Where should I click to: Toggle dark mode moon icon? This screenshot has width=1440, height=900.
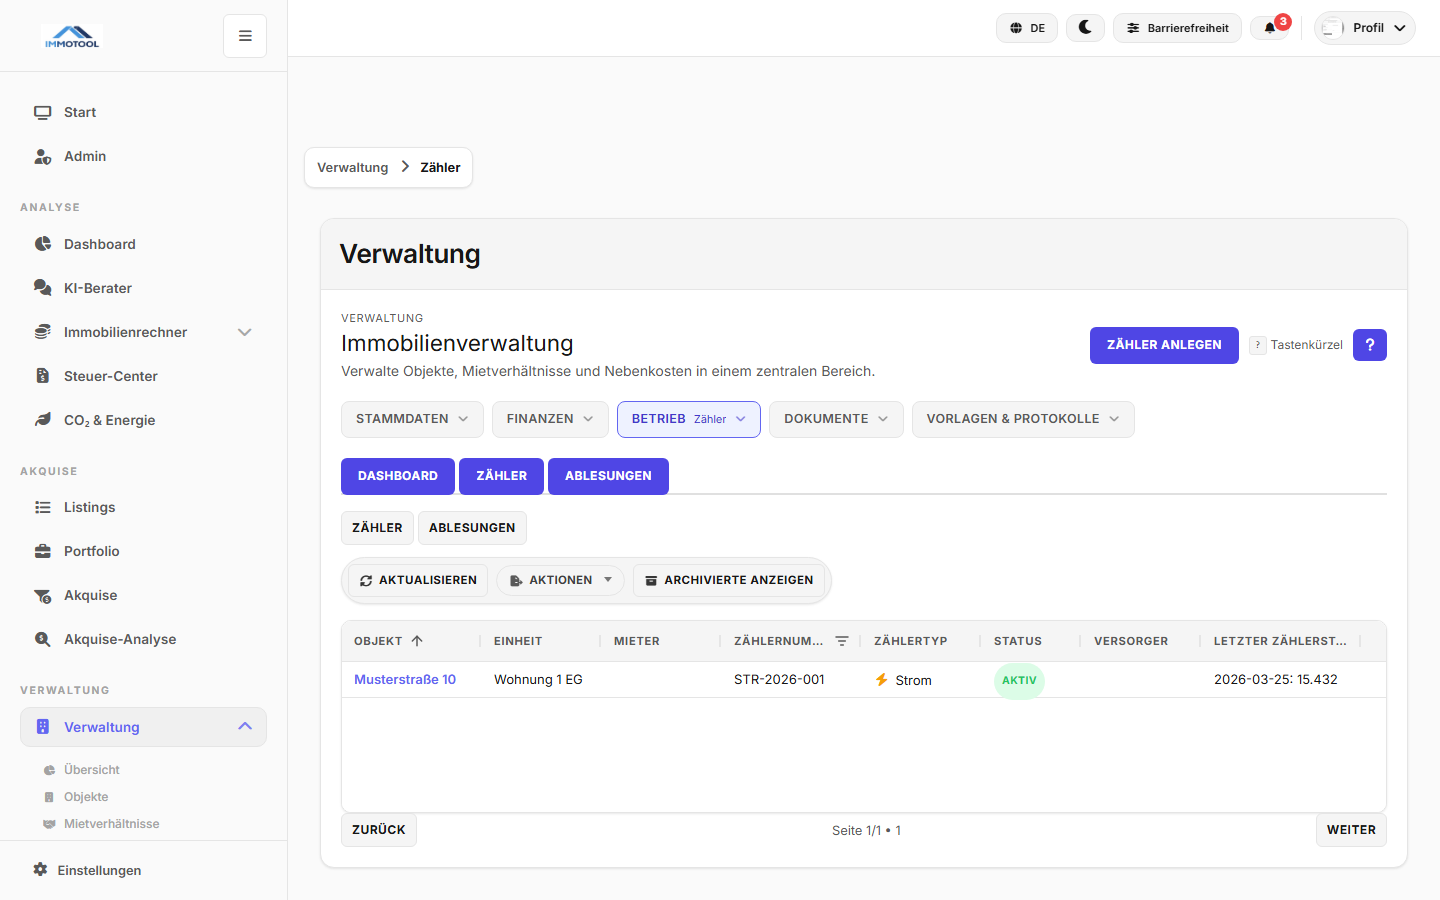pyautogui.click(x=1085, y=28)
